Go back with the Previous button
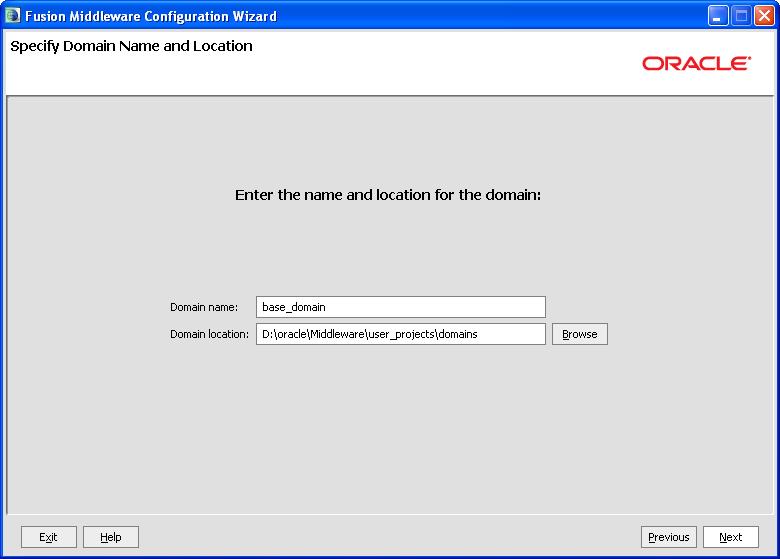 [669, 537]
